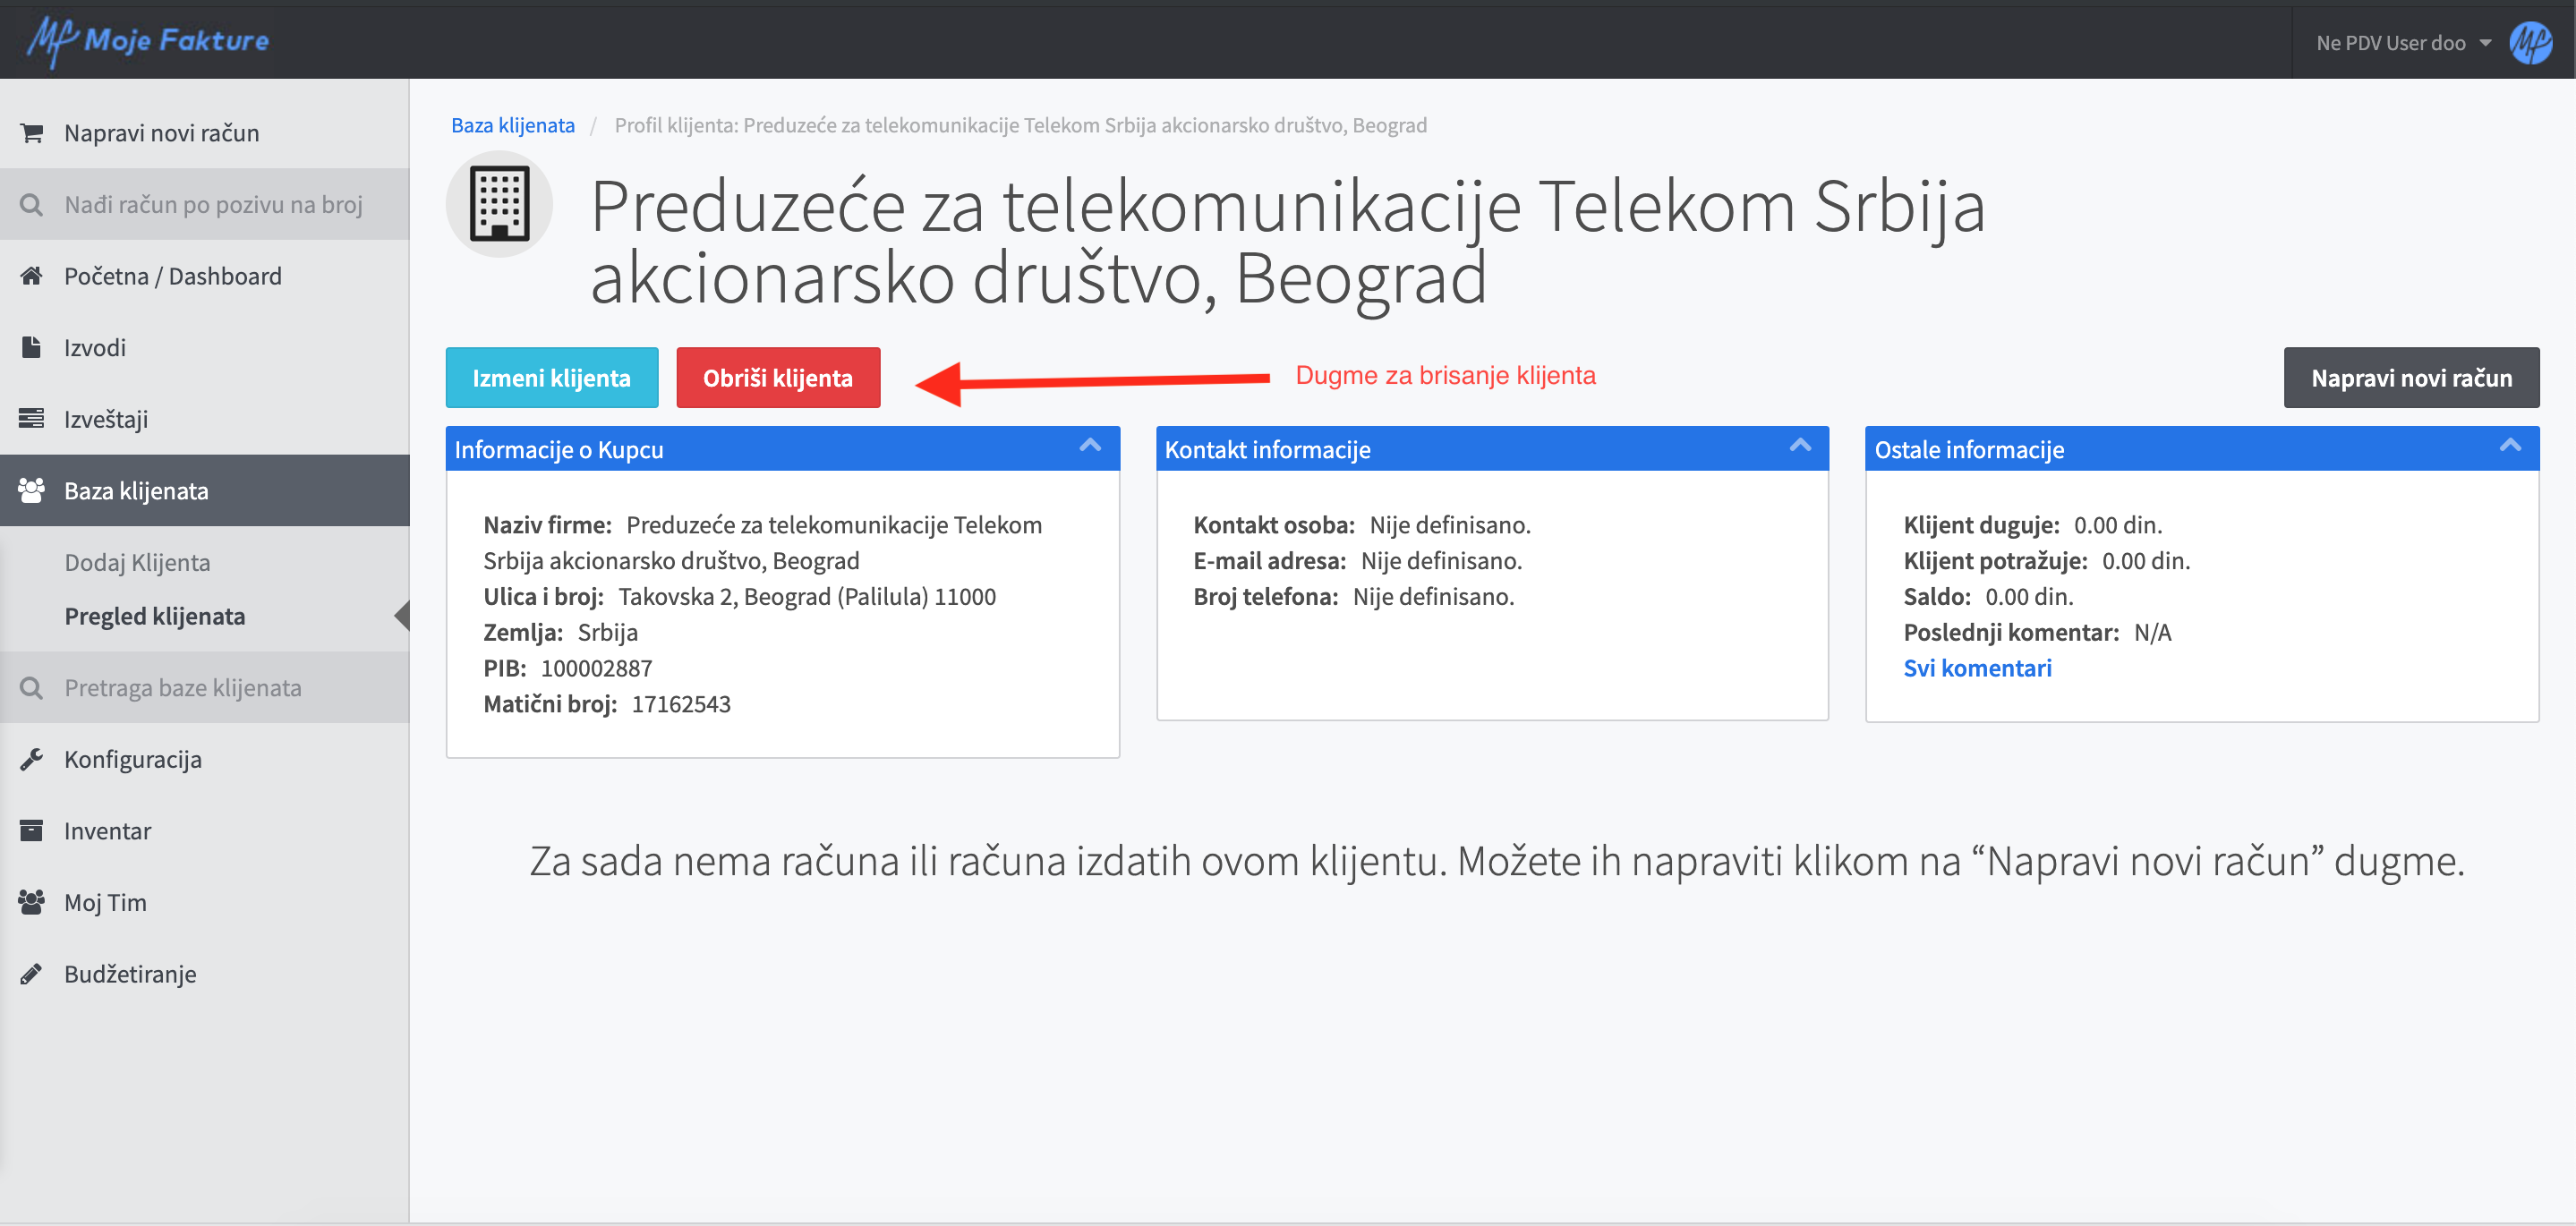Click the Zemlja value Srbija
The width and height of the screenshot is (2576, 1226).
[x=608, y=633]
